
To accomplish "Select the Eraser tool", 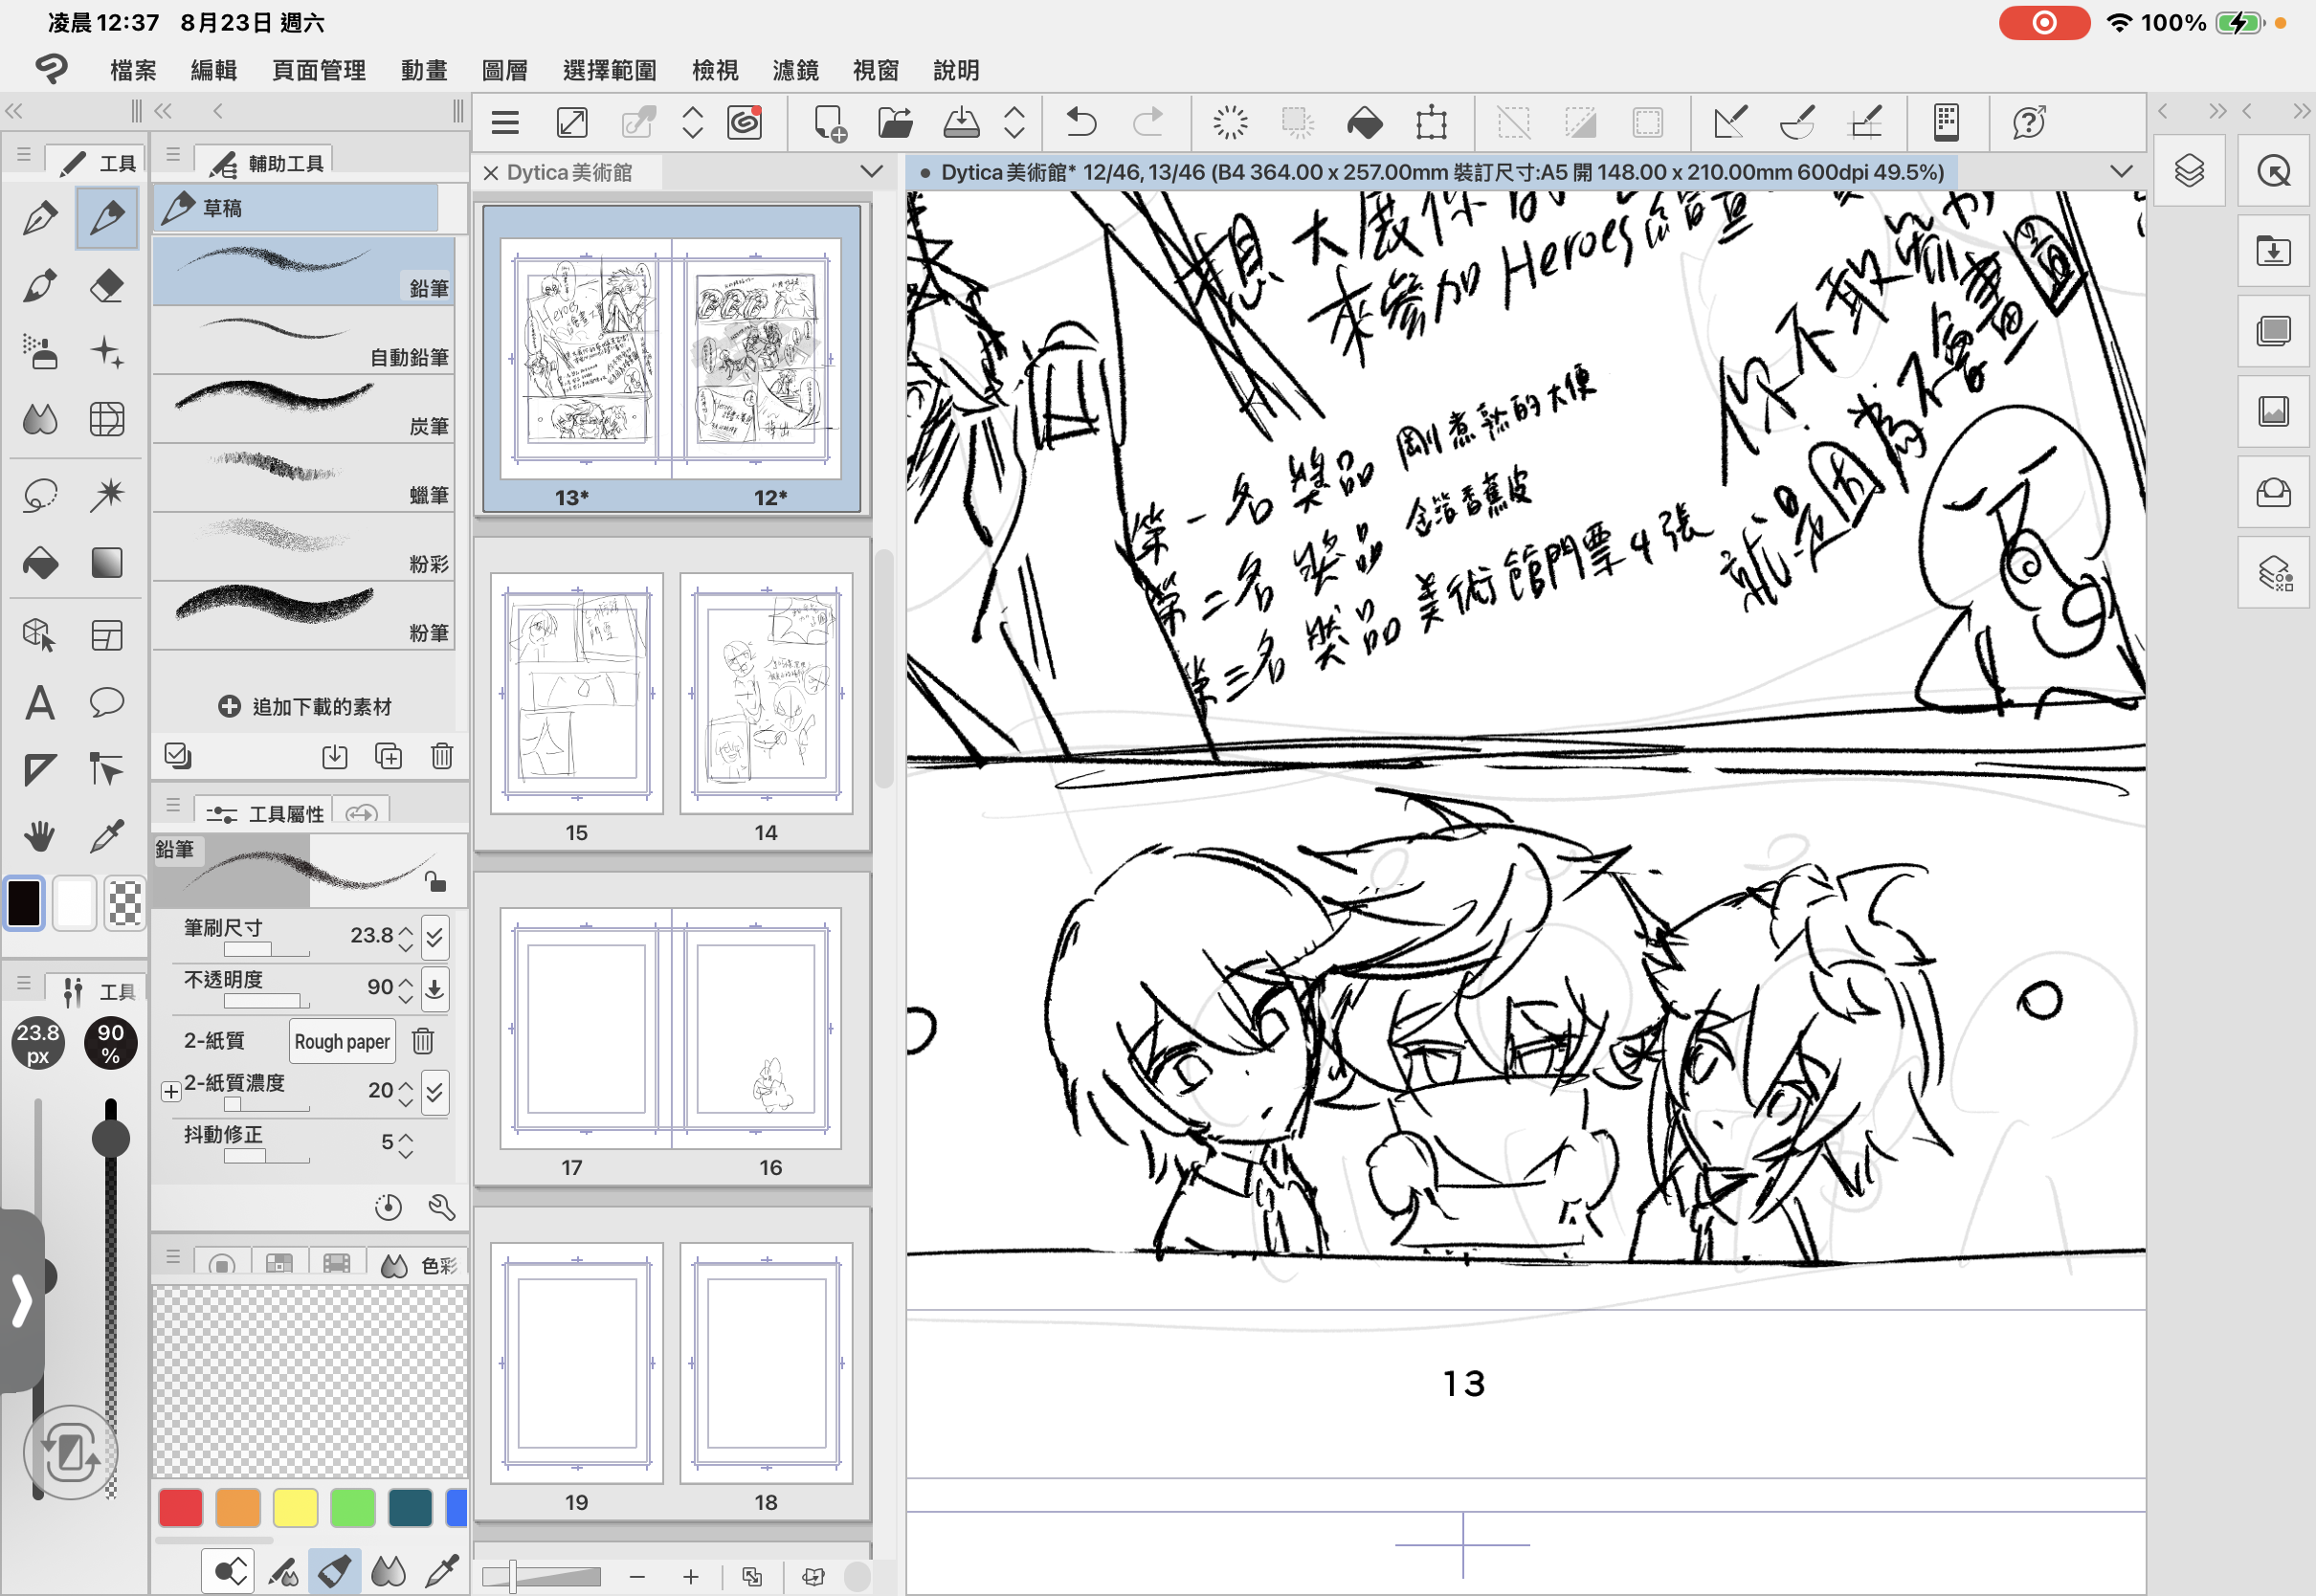I will click(106, 286).
